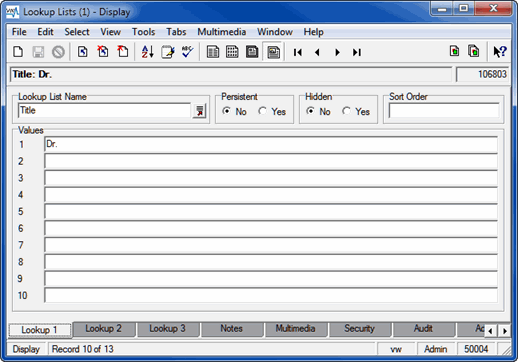Click the edit page with pencil icon
518x362 pixels.
[x=168, y=52]
